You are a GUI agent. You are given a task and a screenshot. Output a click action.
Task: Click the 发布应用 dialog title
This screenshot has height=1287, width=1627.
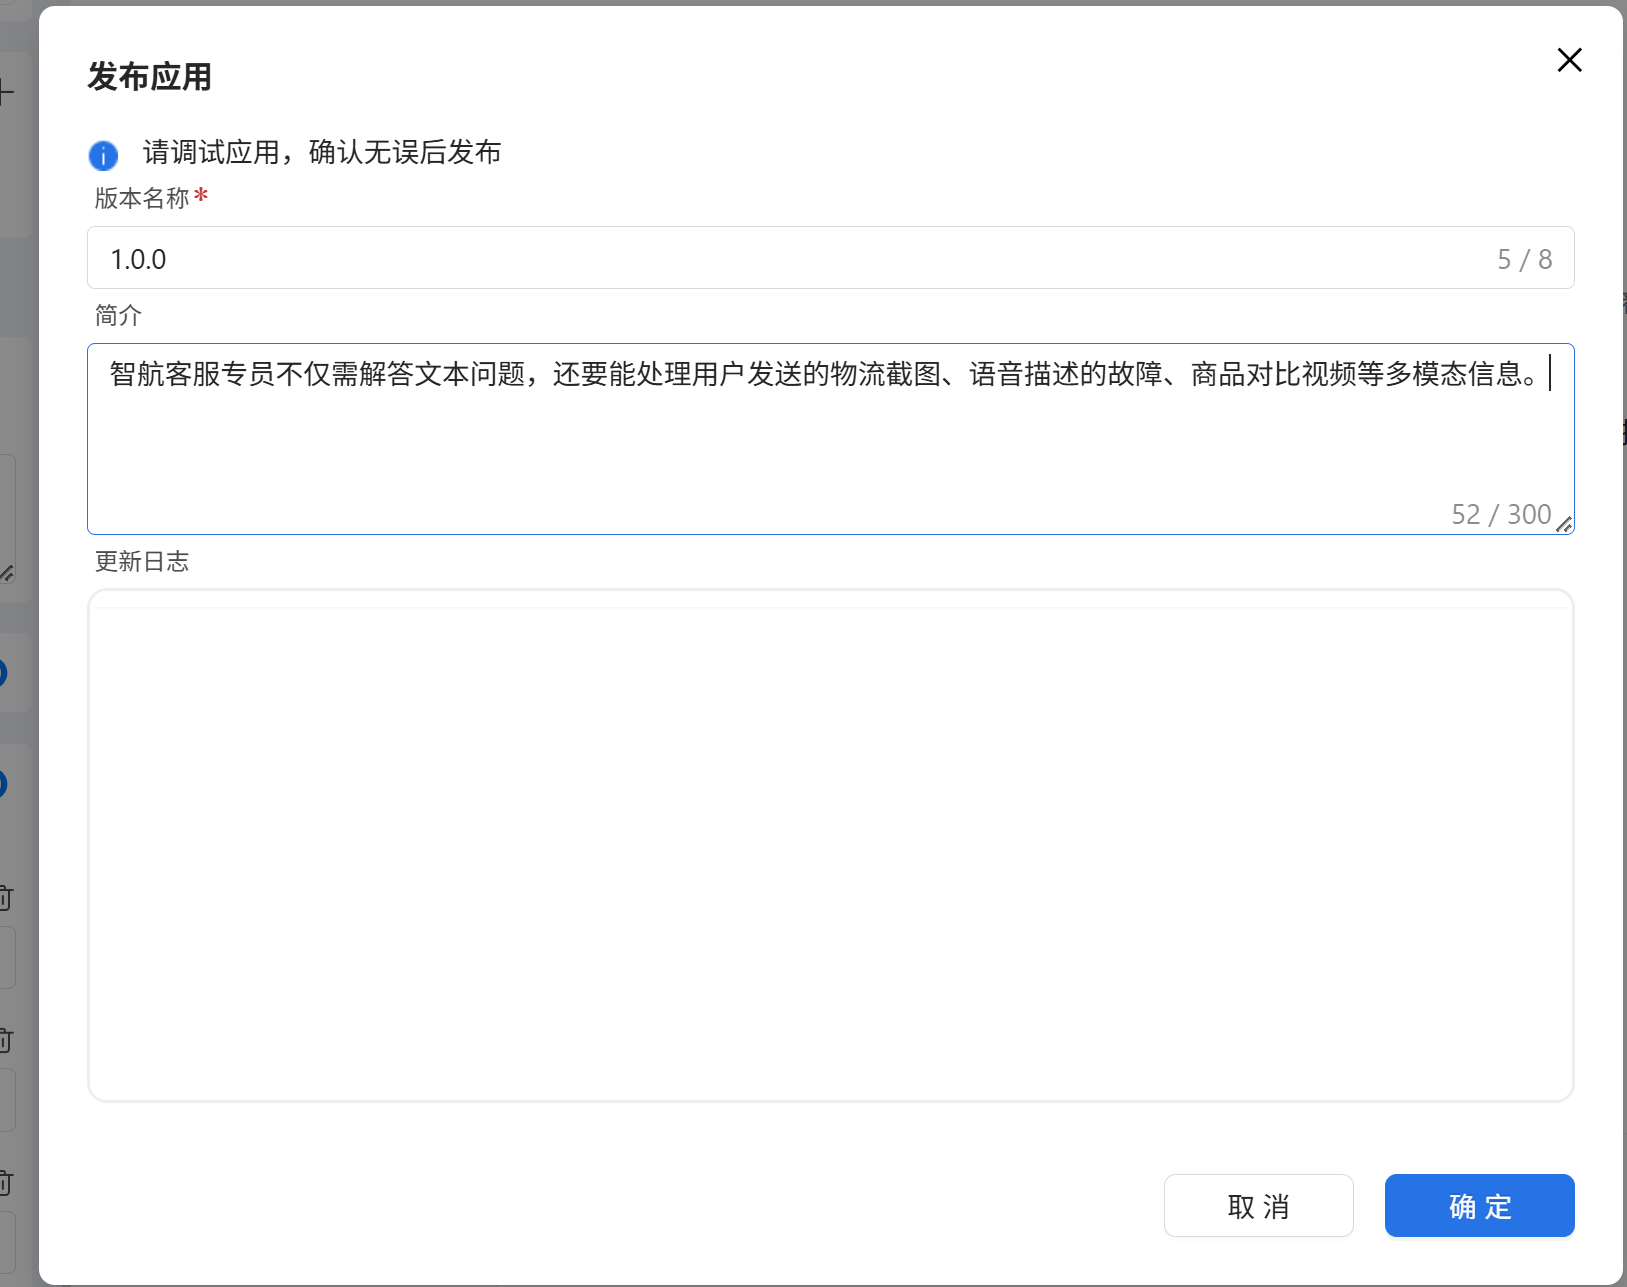pyautogui.click(x=147, y=76)
